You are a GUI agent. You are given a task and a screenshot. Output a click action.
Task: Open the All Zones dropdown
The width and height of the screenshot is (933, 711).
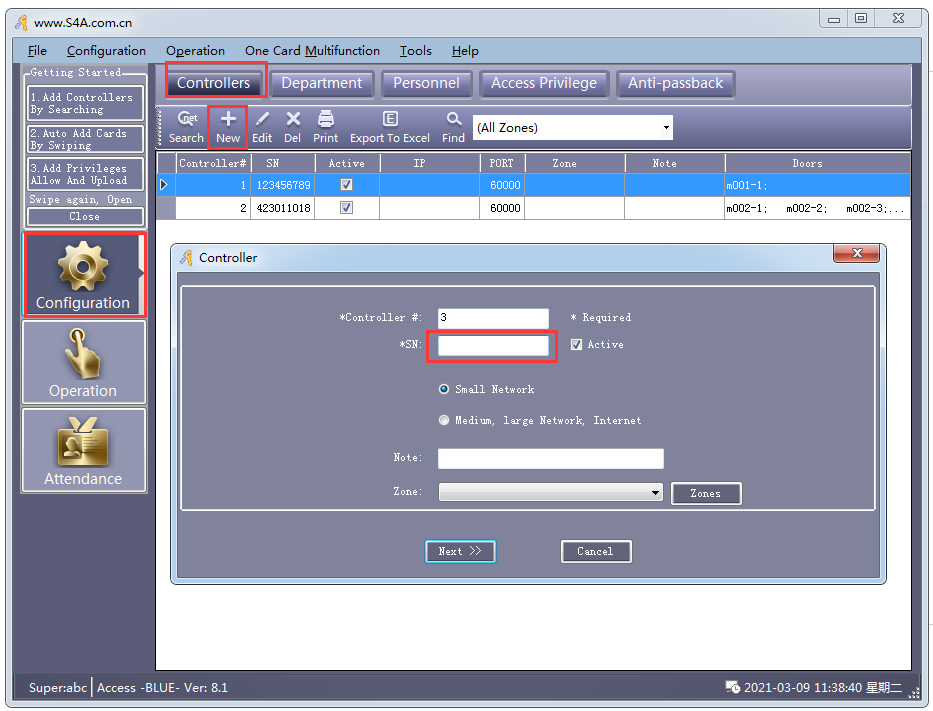(666, 127)
